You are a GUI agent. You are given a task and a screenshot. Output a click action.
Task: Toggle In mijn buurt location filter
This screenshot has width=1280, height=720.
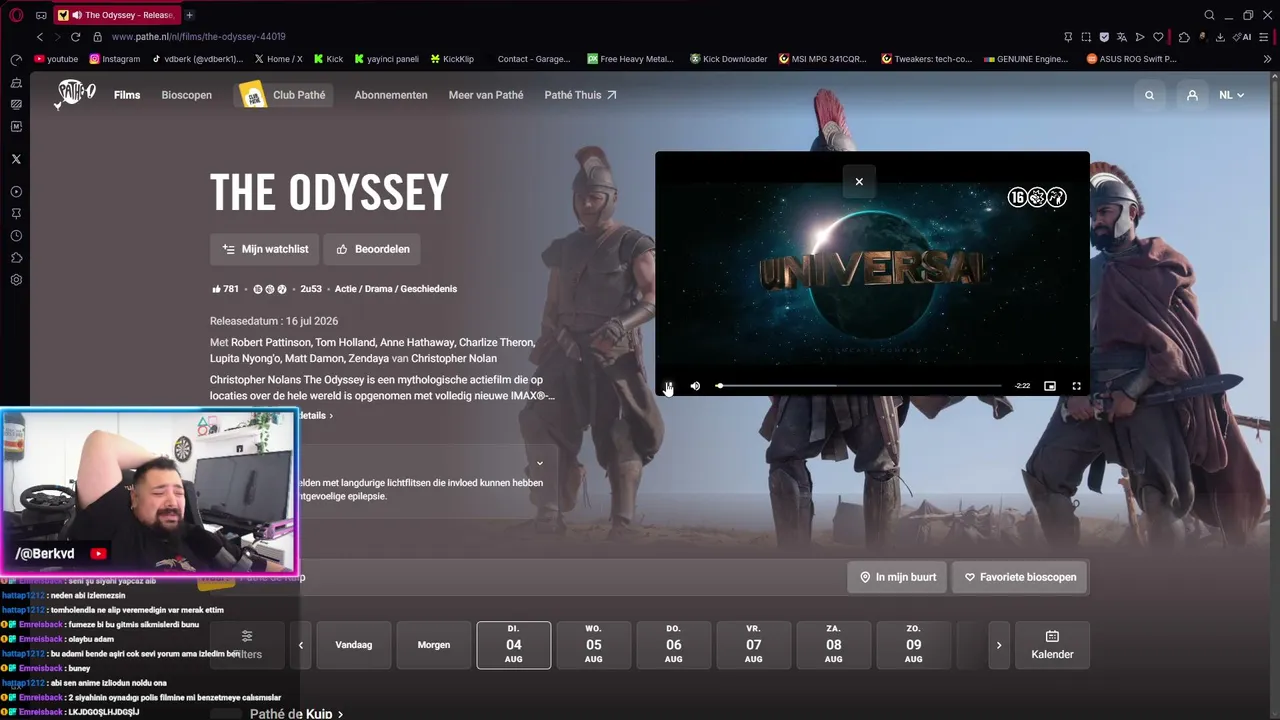[897, 577]
